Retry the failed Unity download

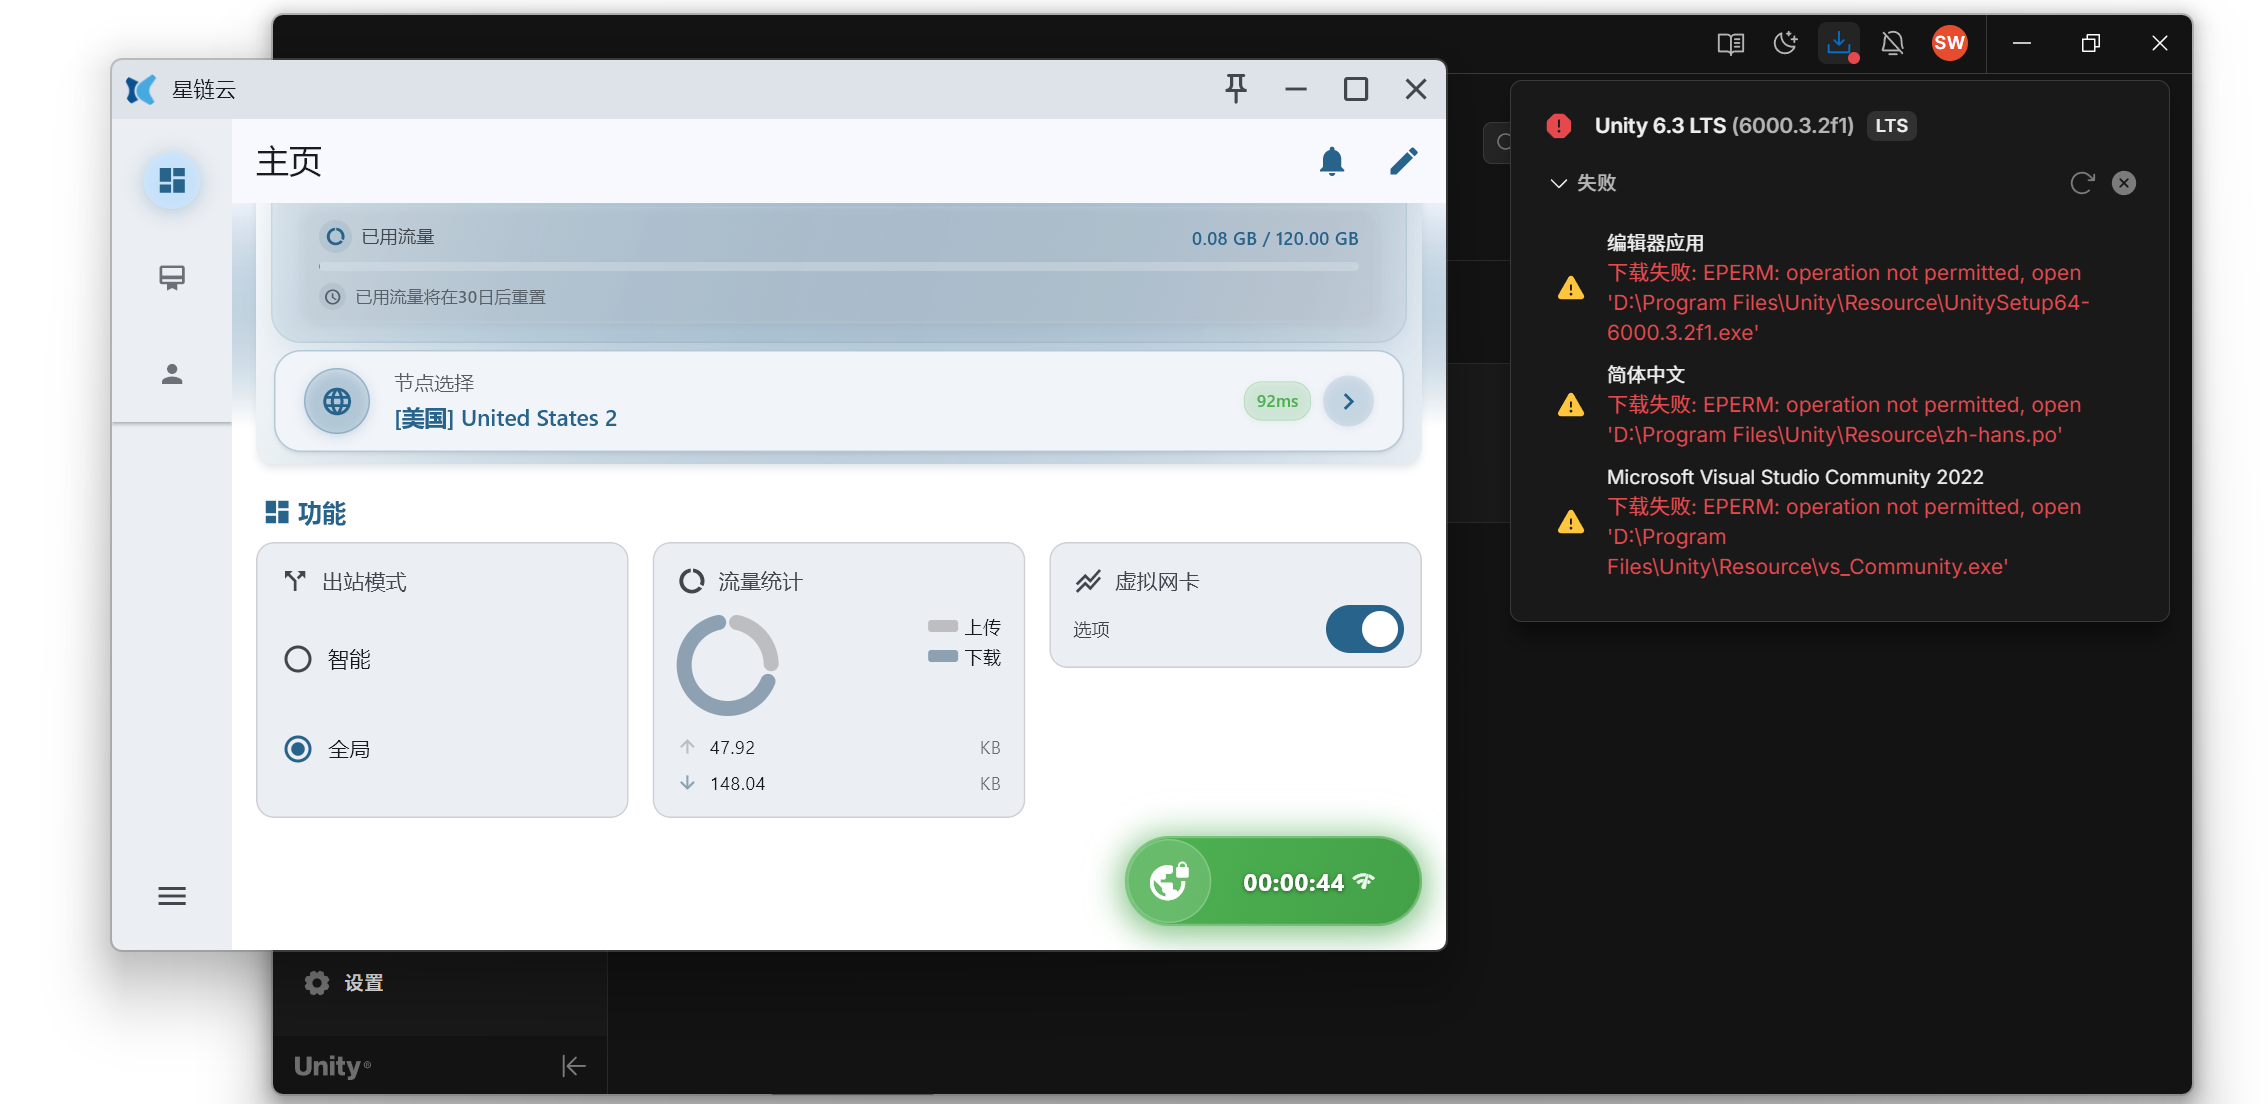coord(2082,183)
